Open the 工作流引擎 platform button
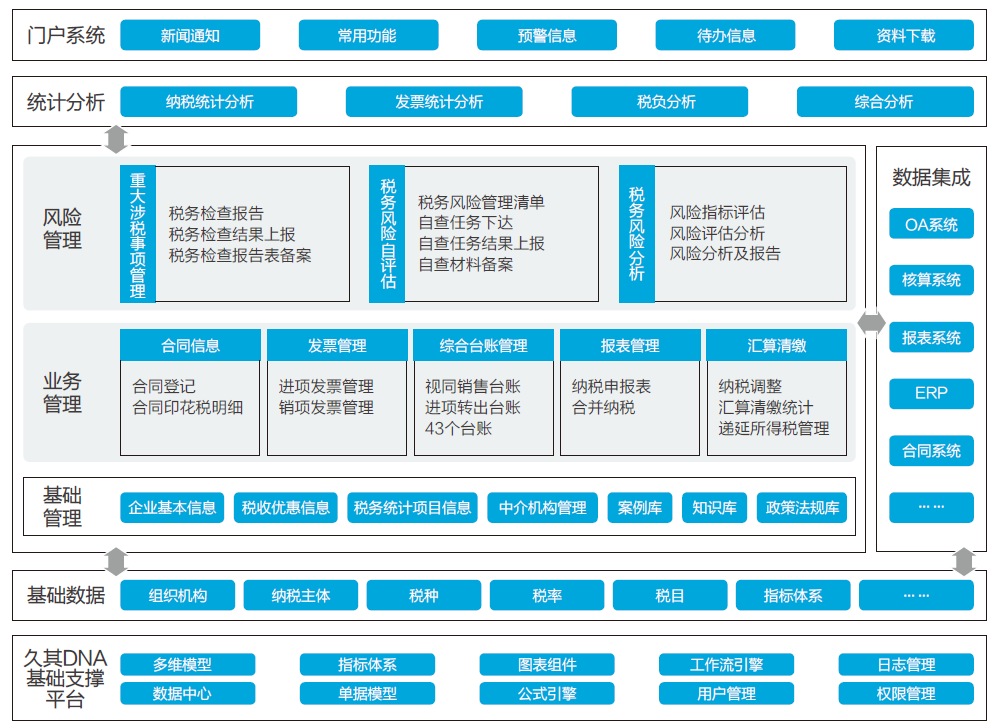The image size is (1002, 728). (726, 665)
